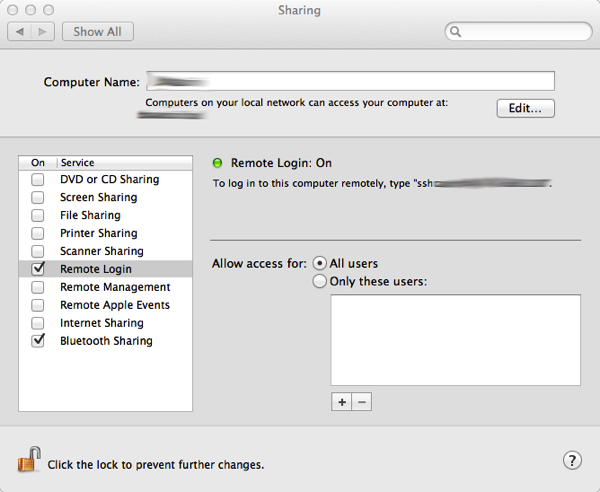This screenshot has height=492, width=600.
Task: Open help with the question mark button
Action: [572, 460]
